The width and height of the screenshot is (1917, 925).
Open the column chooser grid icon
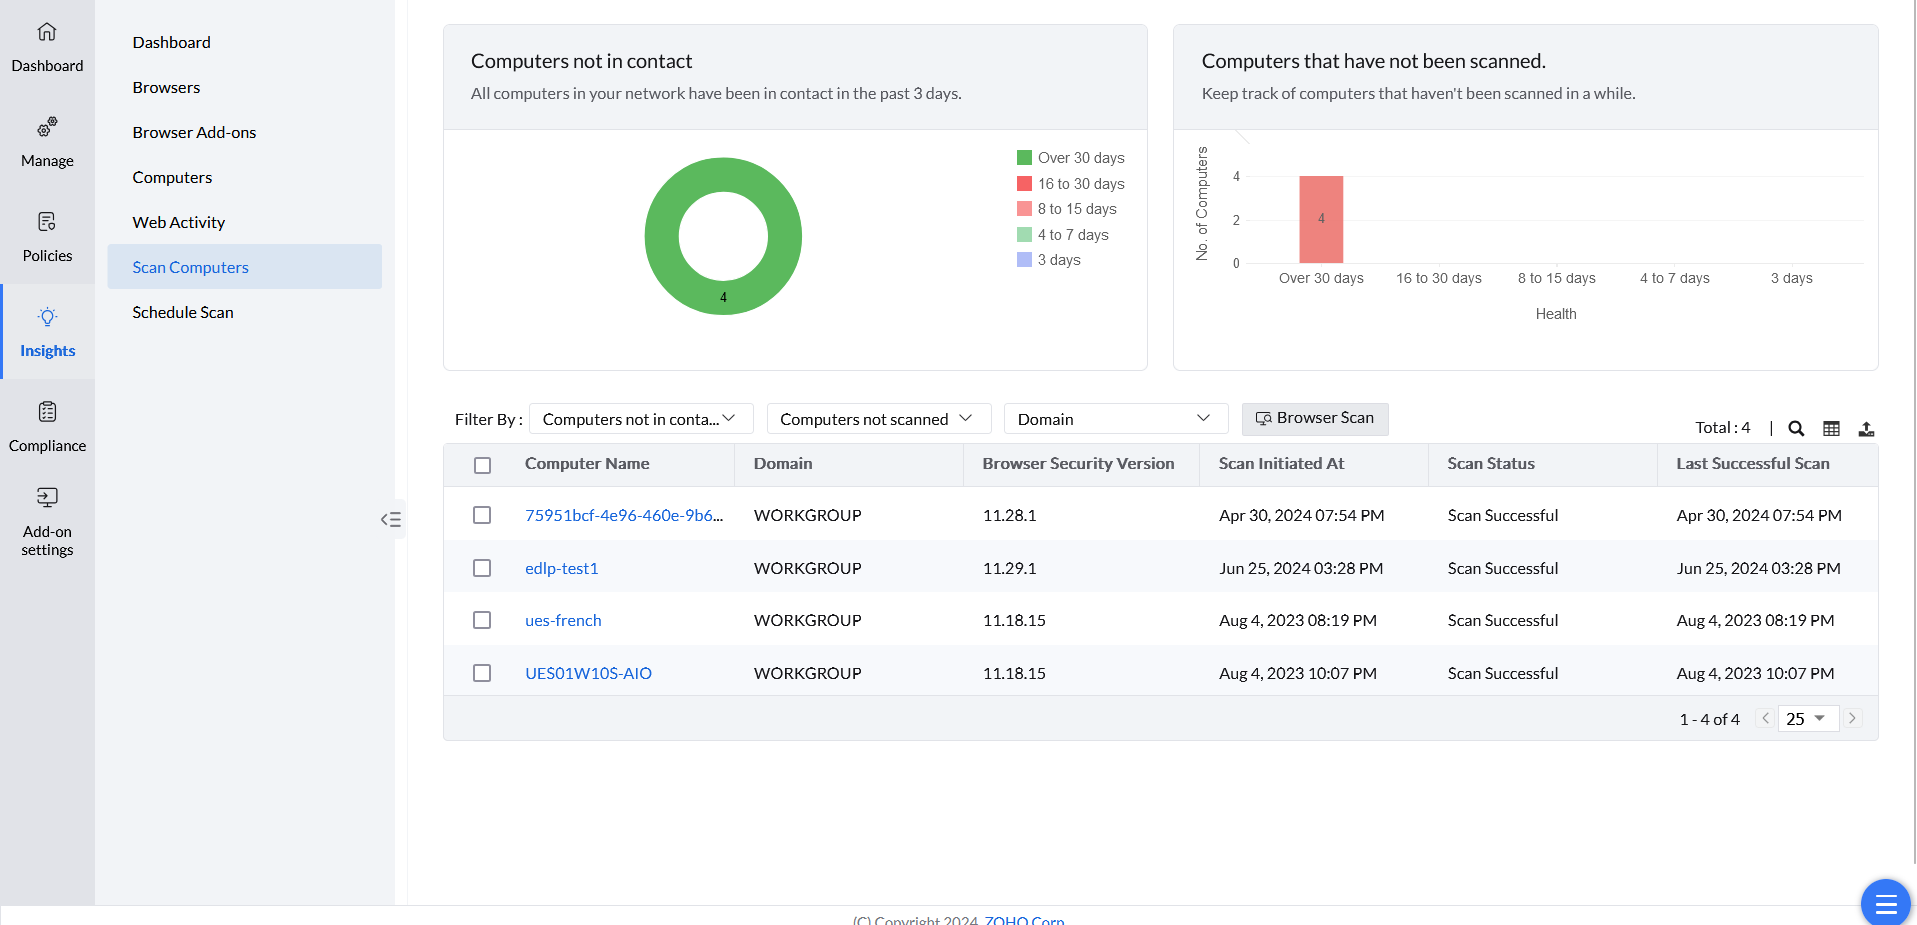[1831, 428]
